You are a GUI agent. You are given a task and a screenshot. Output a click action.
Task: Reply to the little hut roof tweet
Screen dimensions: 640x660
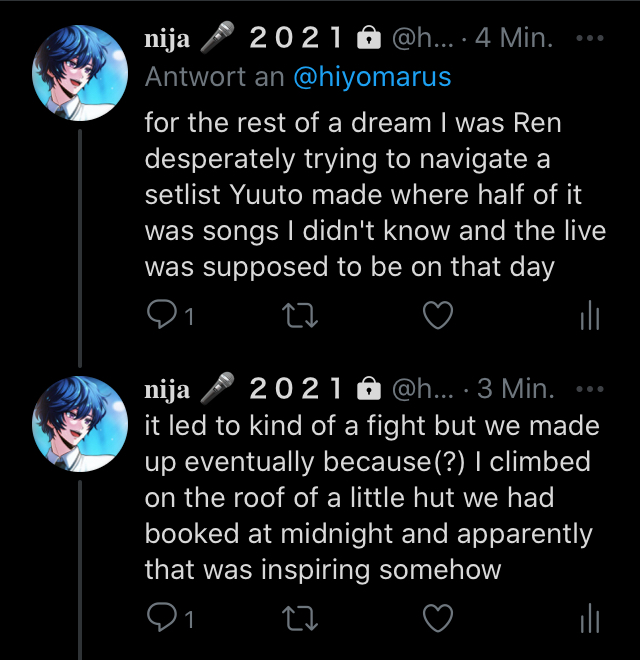coord(161,619)
